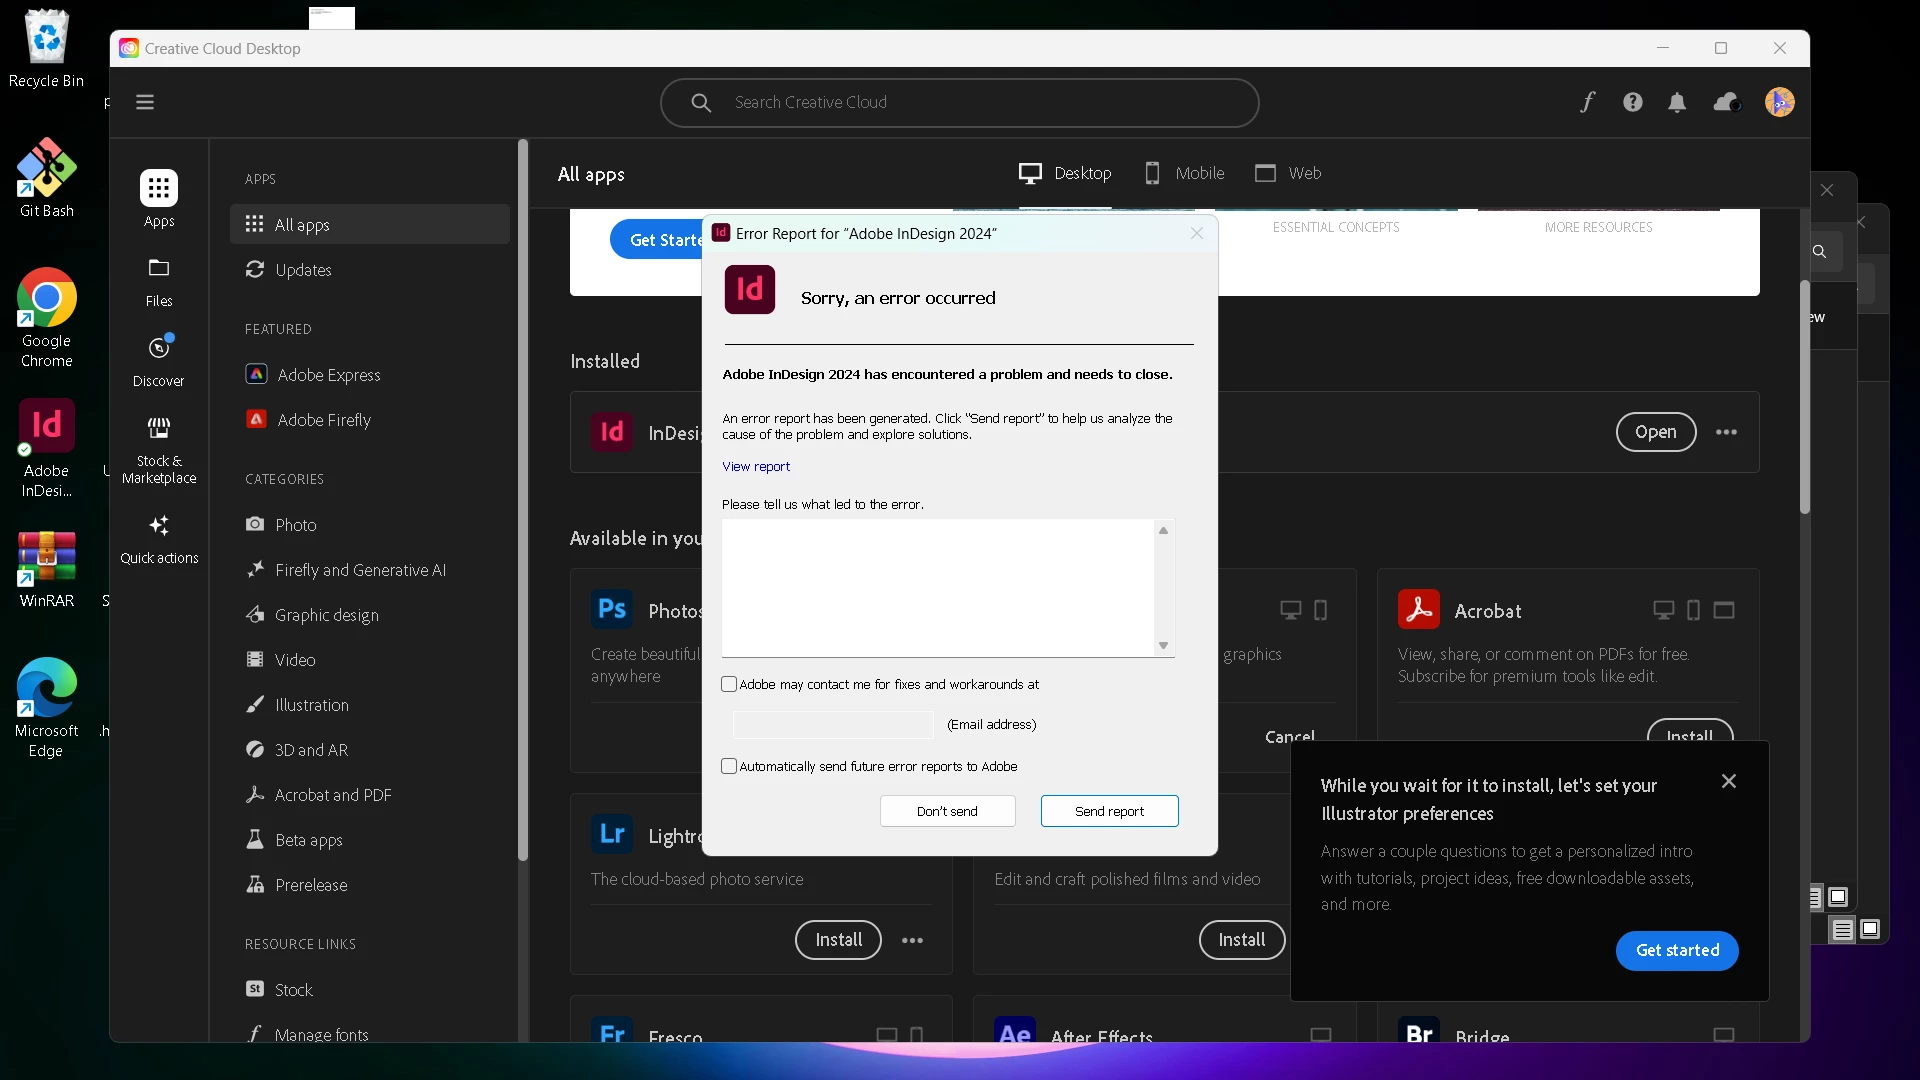Open the notifications bell icon
This screenshot has width=1920, height=1080.
coord(1677,102)
